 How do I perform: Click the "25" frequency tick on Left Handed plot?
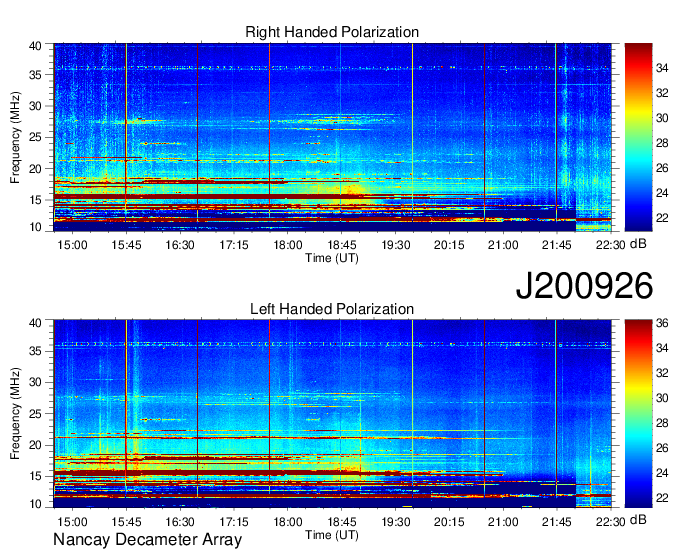35,414
